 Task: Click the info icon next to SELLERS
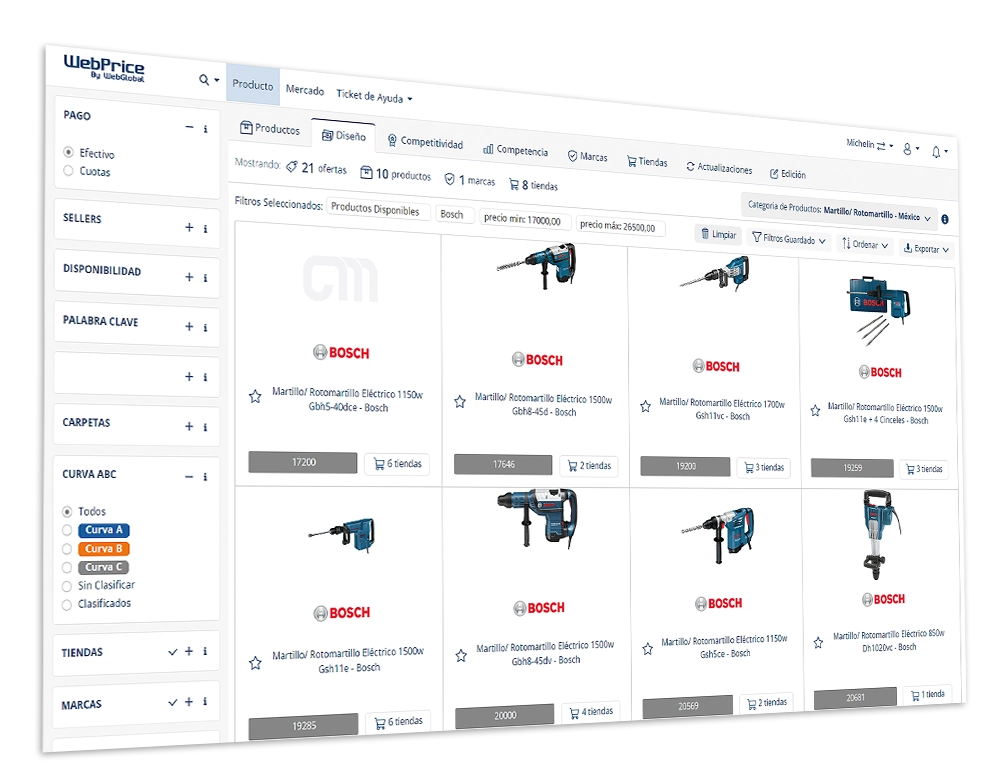pyautogui.click(x=205, y=228)
